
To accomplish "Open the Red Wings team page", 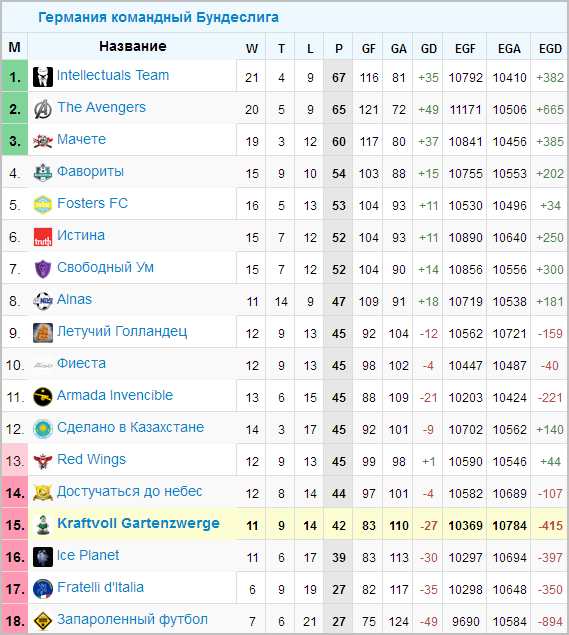I will coord(92,459).
